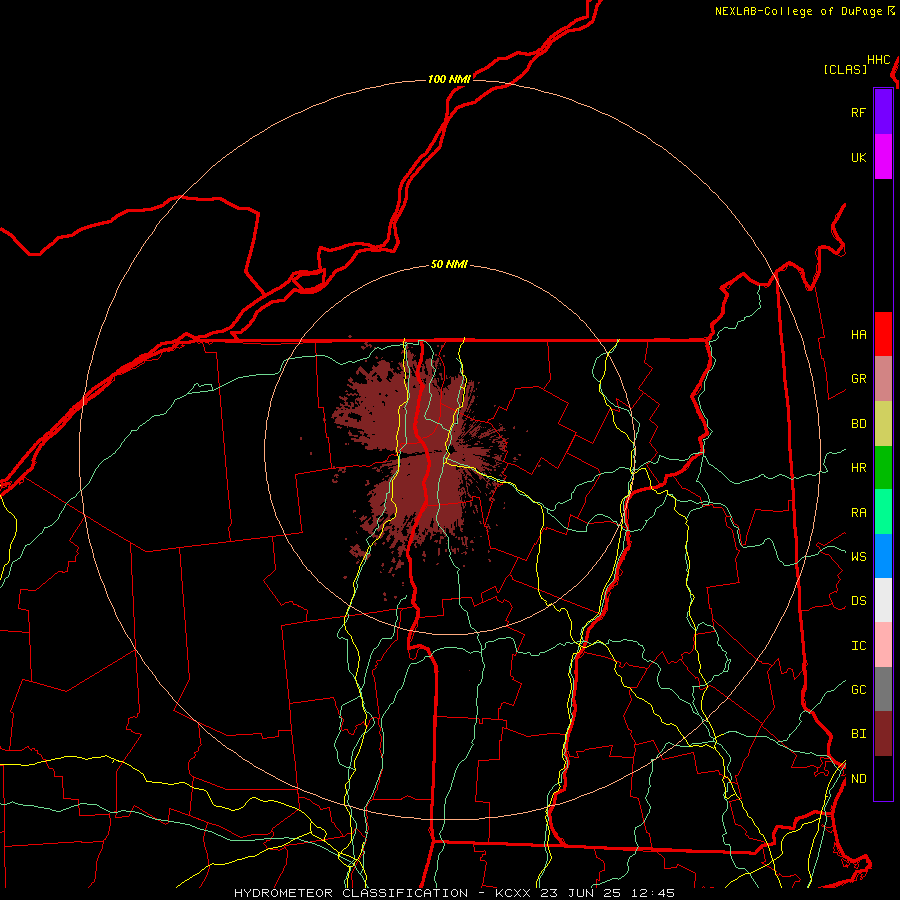Screen dimensions: 900x900
Task: Click the 23 JUN 25 date text
Action: coord(579,893)
